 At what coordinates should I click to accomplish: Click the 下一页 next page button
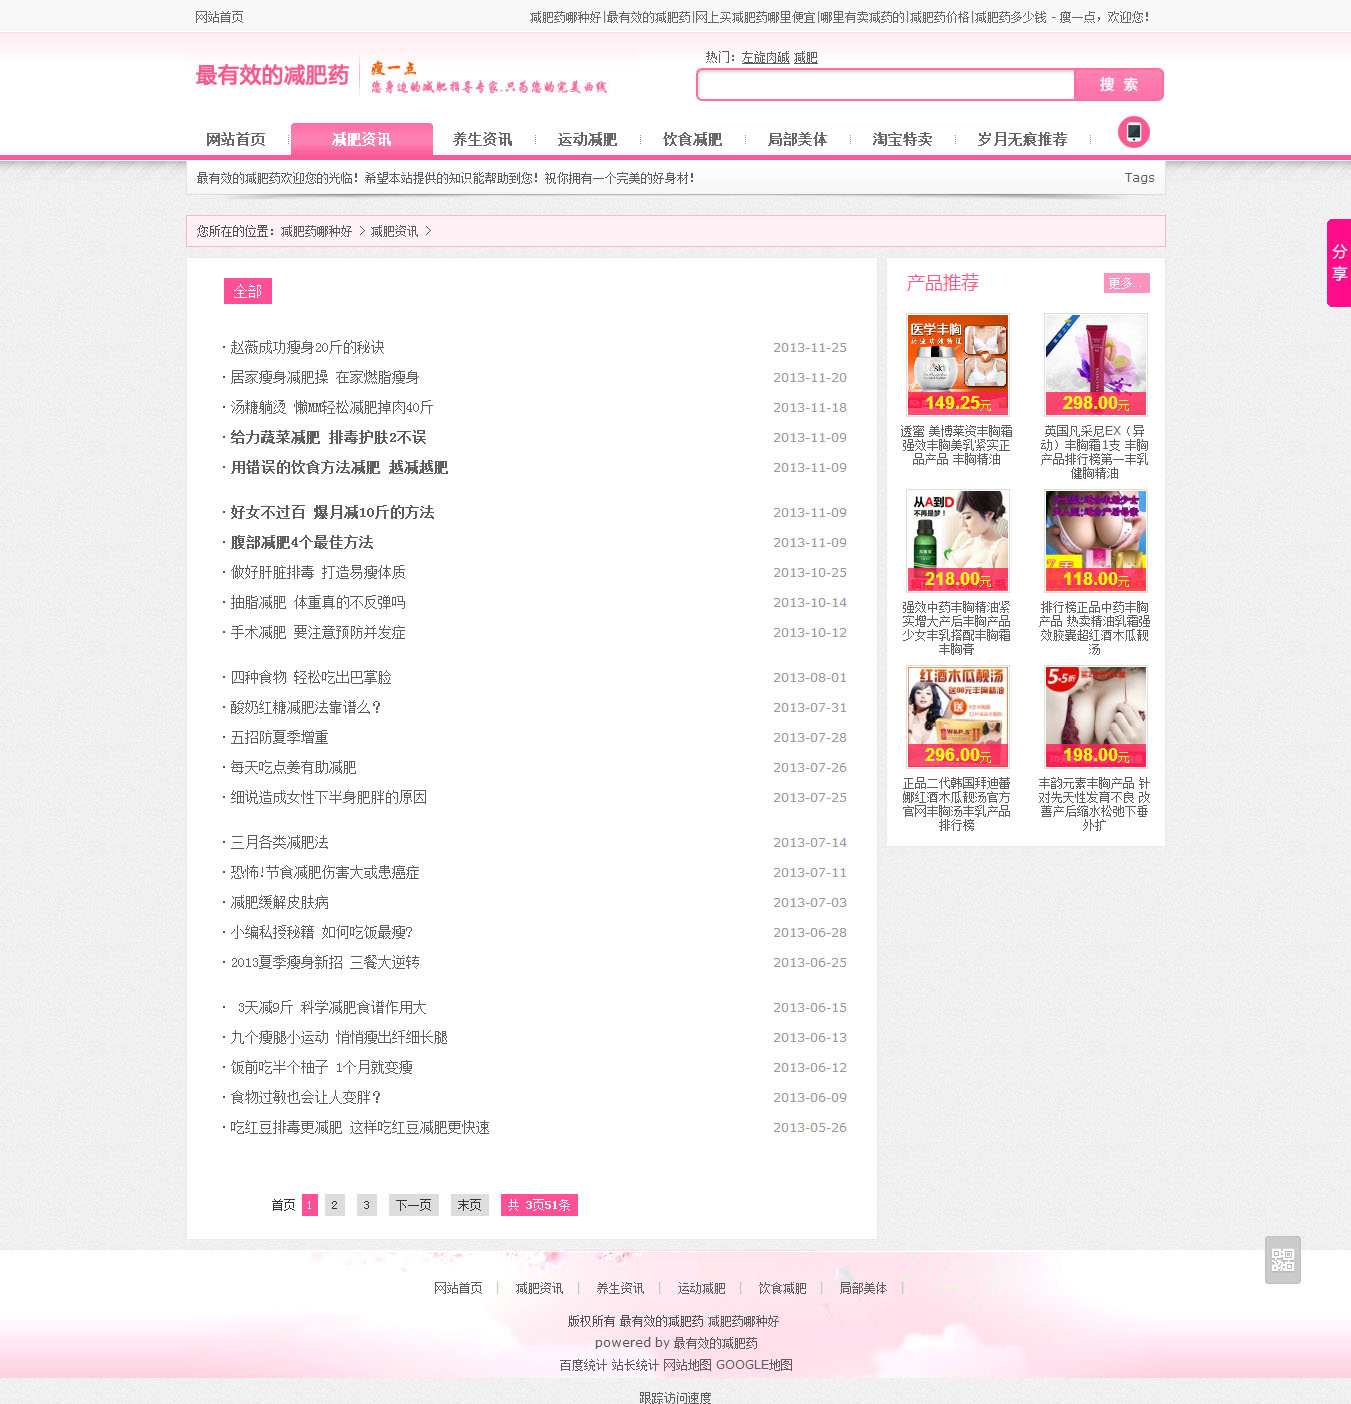(413, 1205)
